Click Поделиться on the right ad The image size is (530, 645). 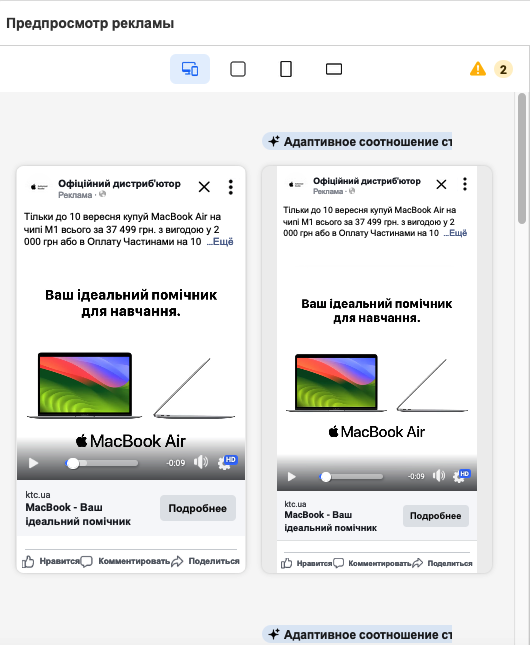click(x=442, y=563)
